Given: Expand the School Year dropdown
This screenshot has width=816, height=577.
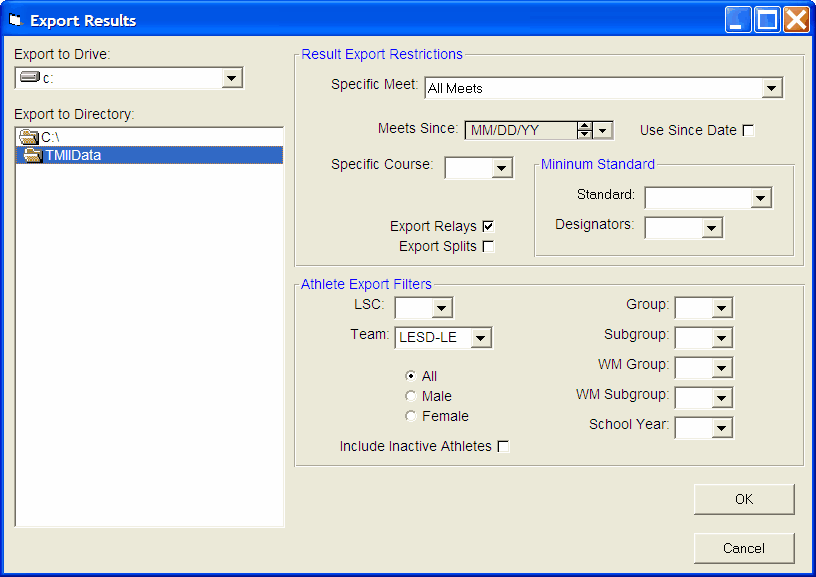Looking at the screenshot, I should 721,429.
